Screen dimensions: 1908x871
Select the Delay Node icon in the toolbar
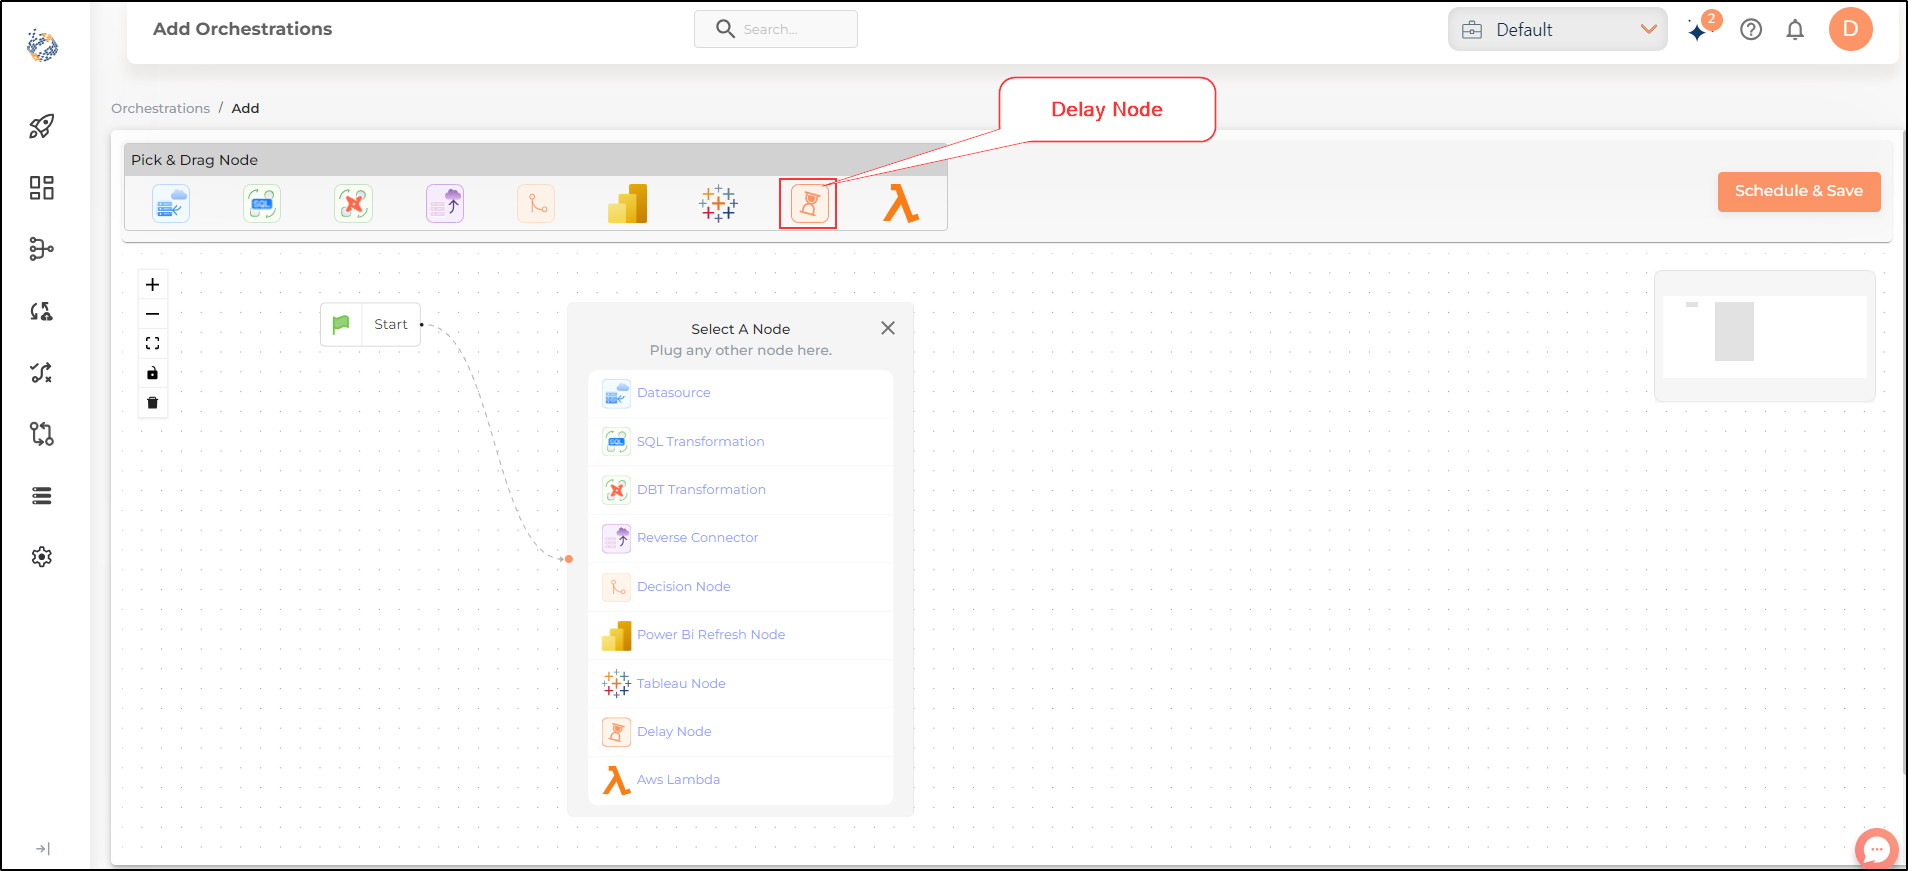(809, 204)
